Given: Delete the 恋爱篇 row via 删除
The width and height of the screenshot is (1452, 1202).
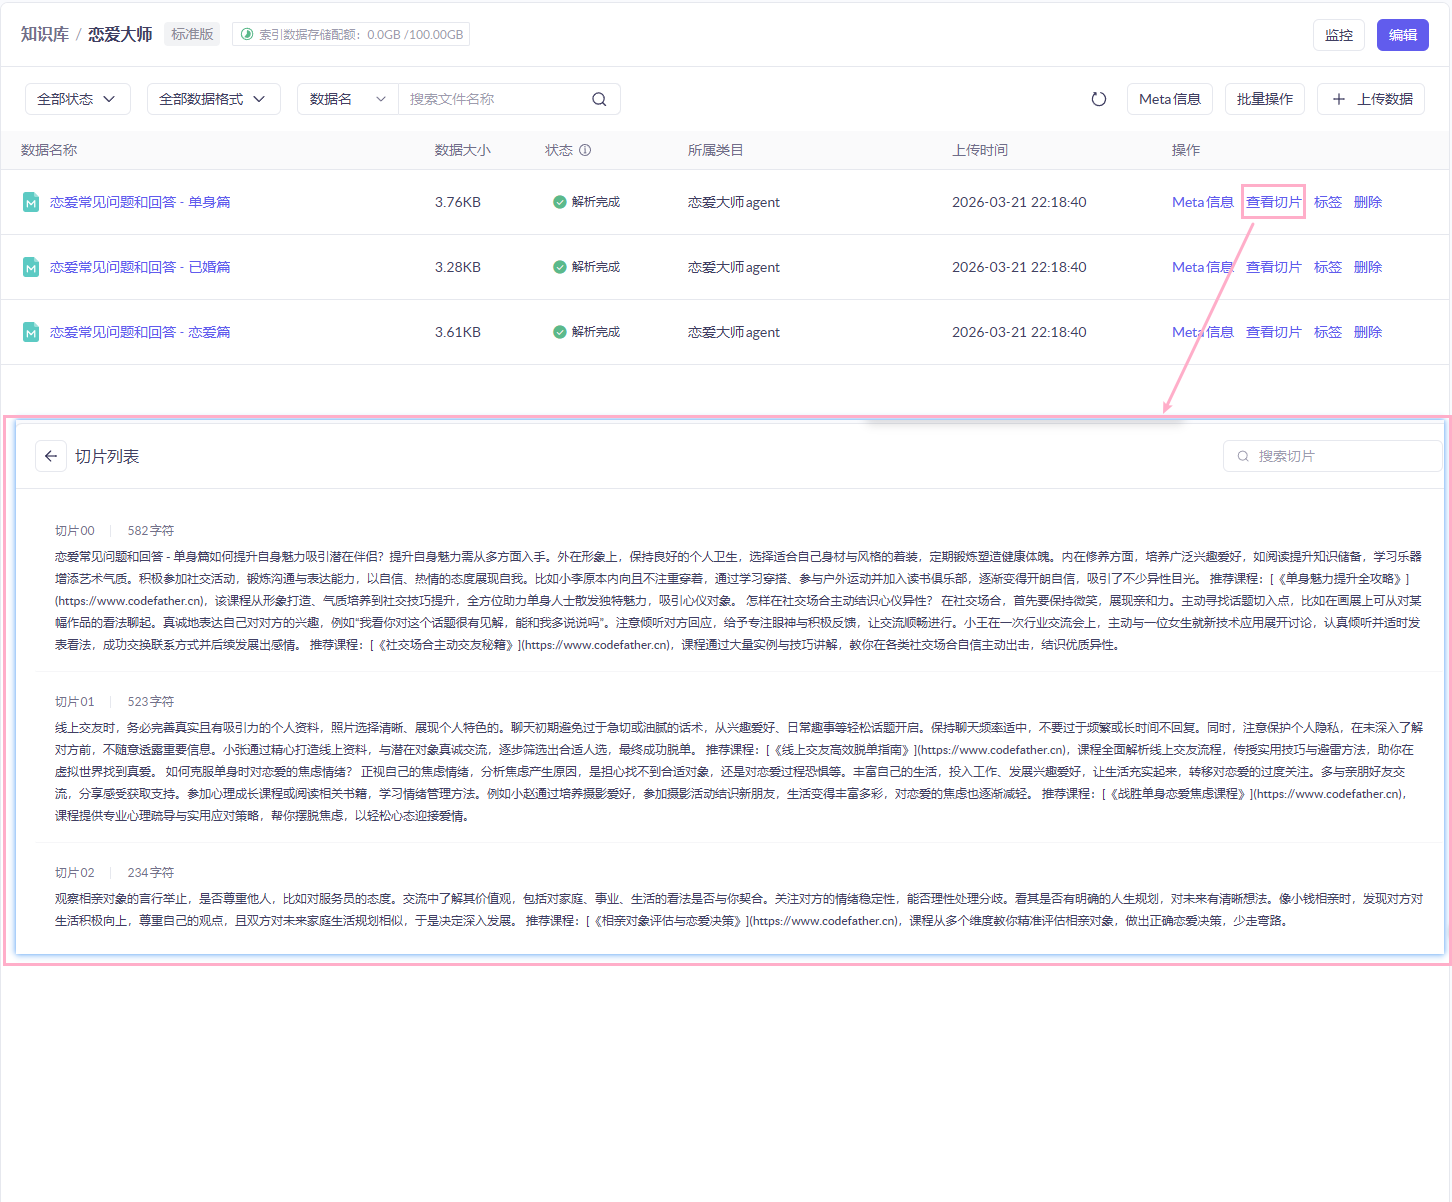Looking at the screenshot, I should [x=1367, y=332].
